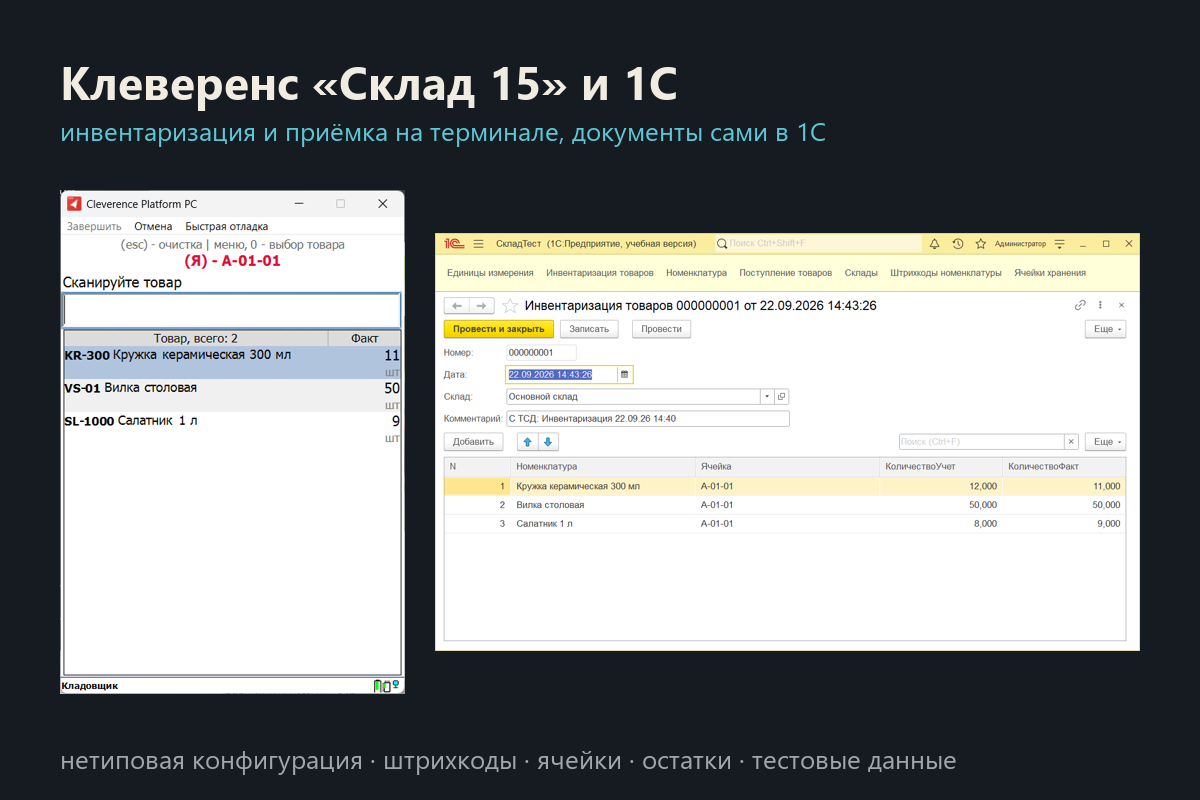Click the Ячейка column header

(x=786, y=466)
